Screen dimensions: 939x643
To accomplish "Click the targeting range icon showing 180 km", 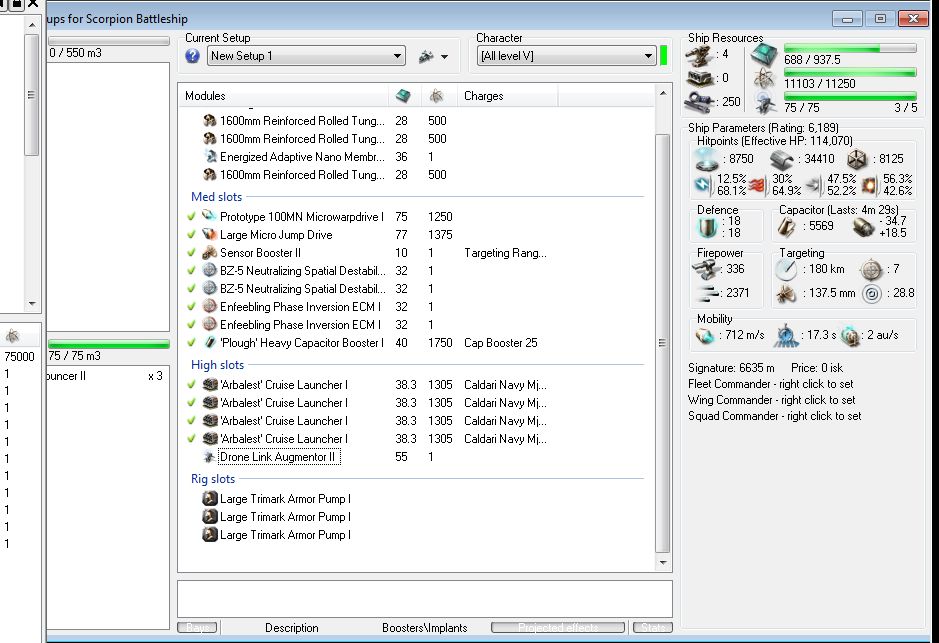I will coord(786,269).
